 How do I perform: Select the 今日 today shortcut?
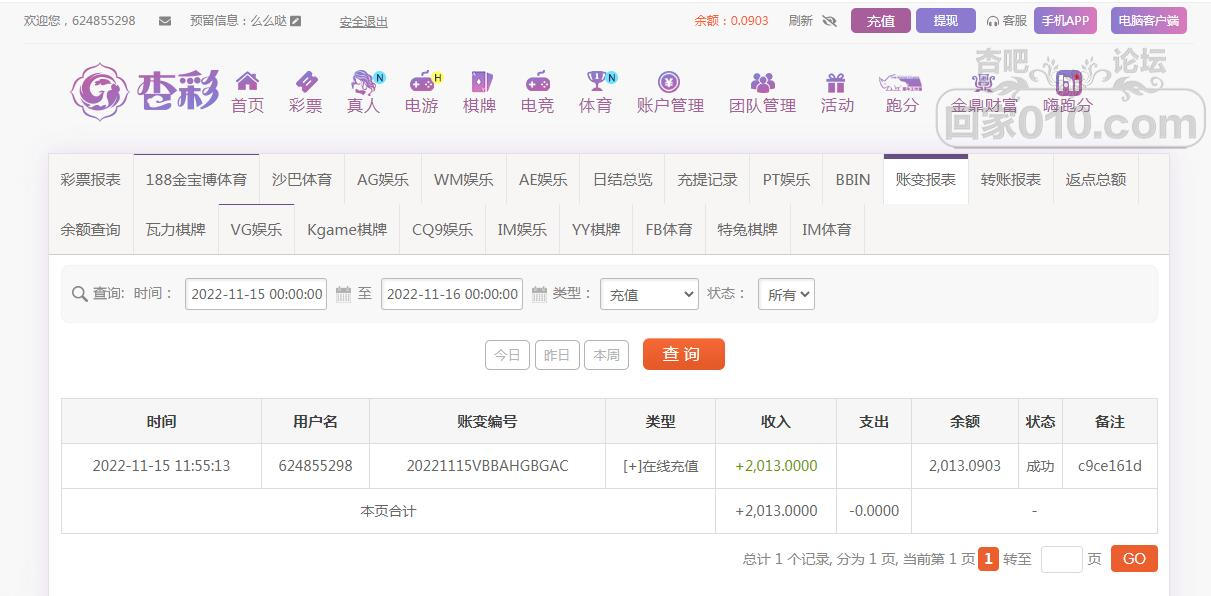click(x=507, y=354)
